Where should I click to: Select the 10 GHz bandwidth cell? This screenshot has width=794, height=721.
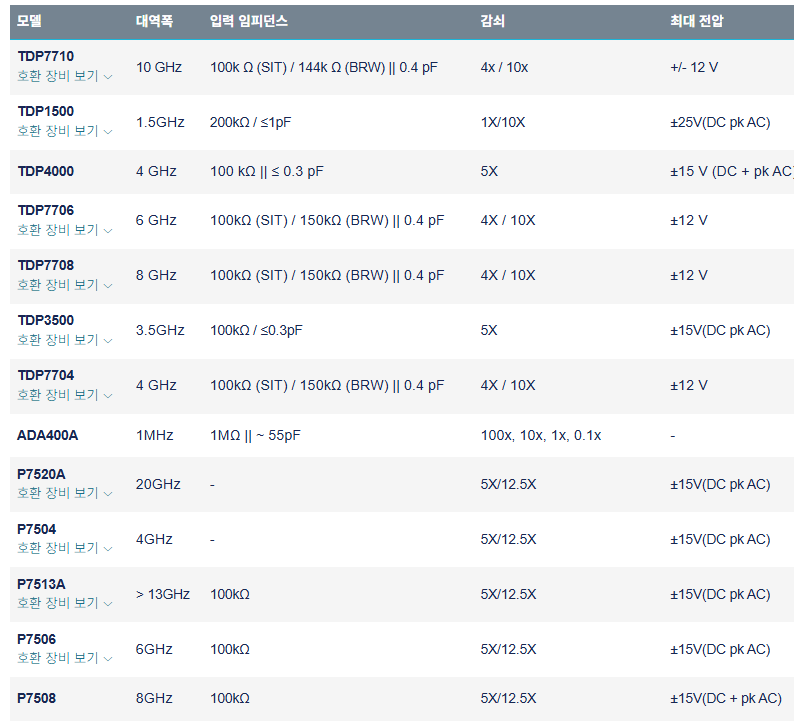click(159, 67)
